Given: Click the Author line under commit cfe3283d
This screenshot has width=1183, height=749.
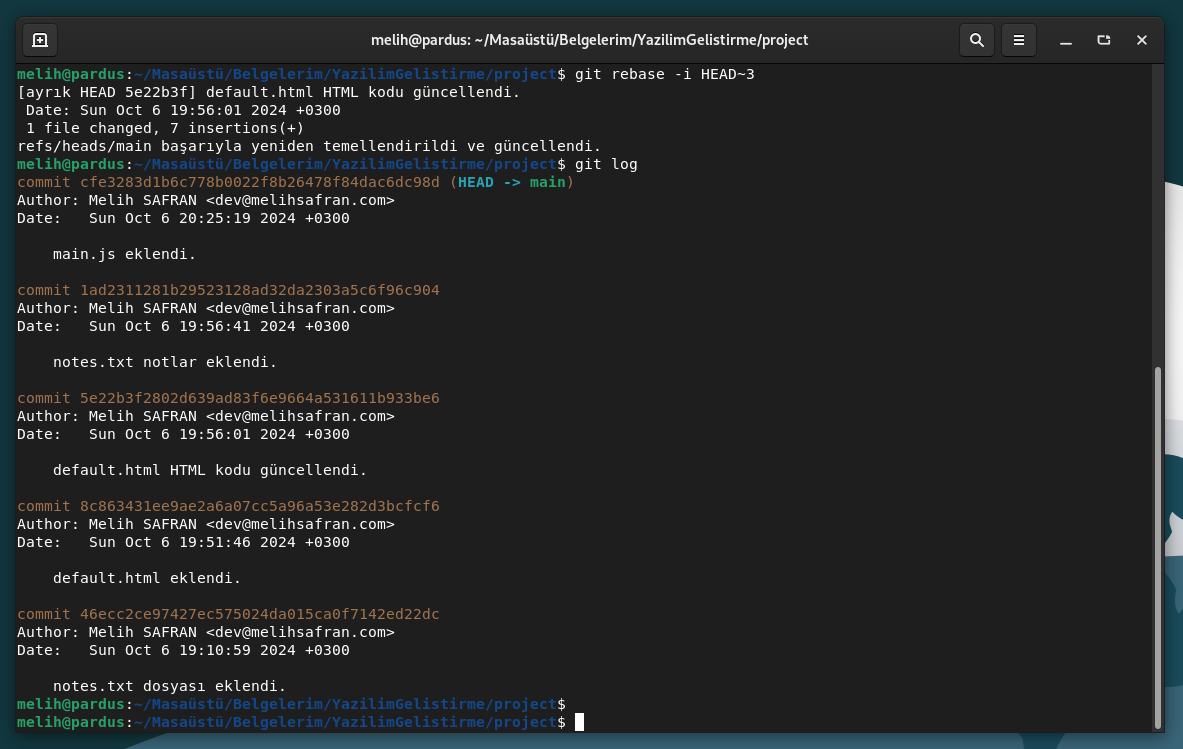Looking at the screenshot, I should pos(206,200).
